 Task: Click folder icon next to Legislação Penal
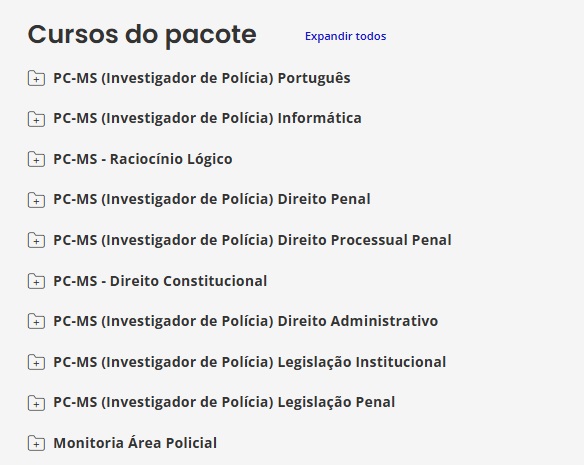point(36,403)
